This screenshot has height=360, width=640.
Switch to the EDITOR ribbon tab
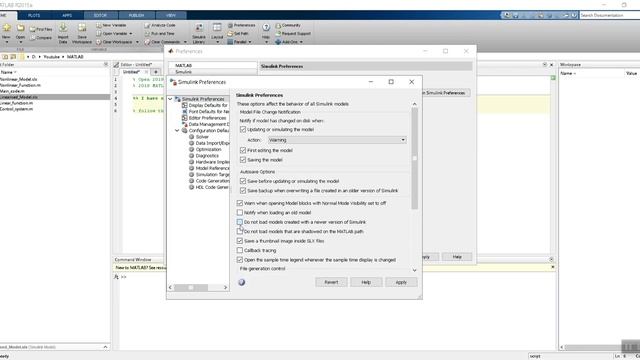(x=100, y=16)
